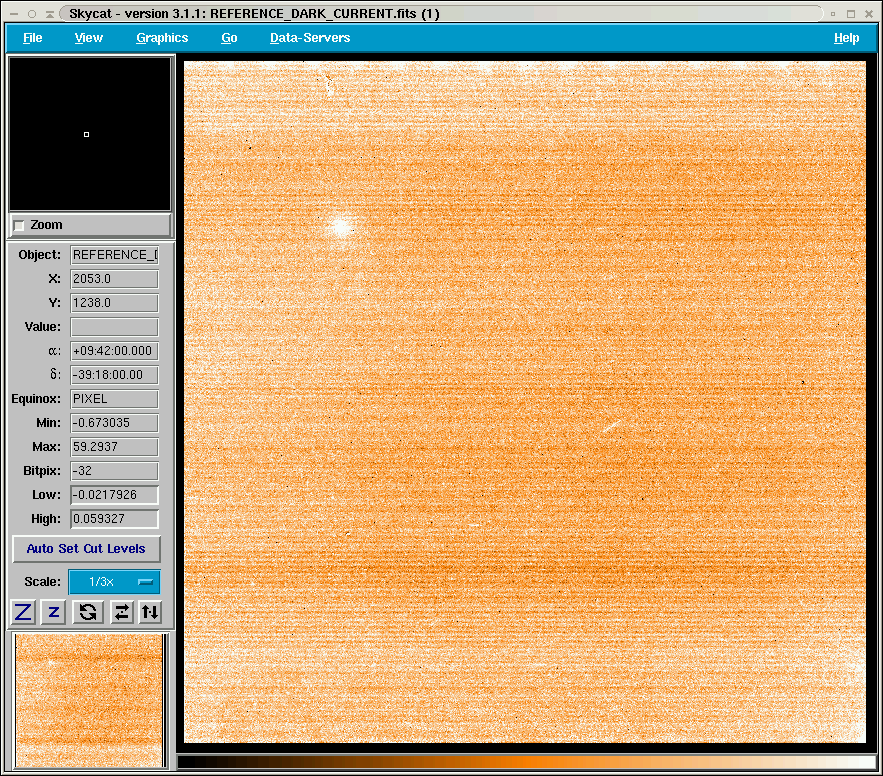This screenshot has width=883, height=776.
Task: Flip image horizontally with left-right arrows icon
Action: click(x=121, y=612)
